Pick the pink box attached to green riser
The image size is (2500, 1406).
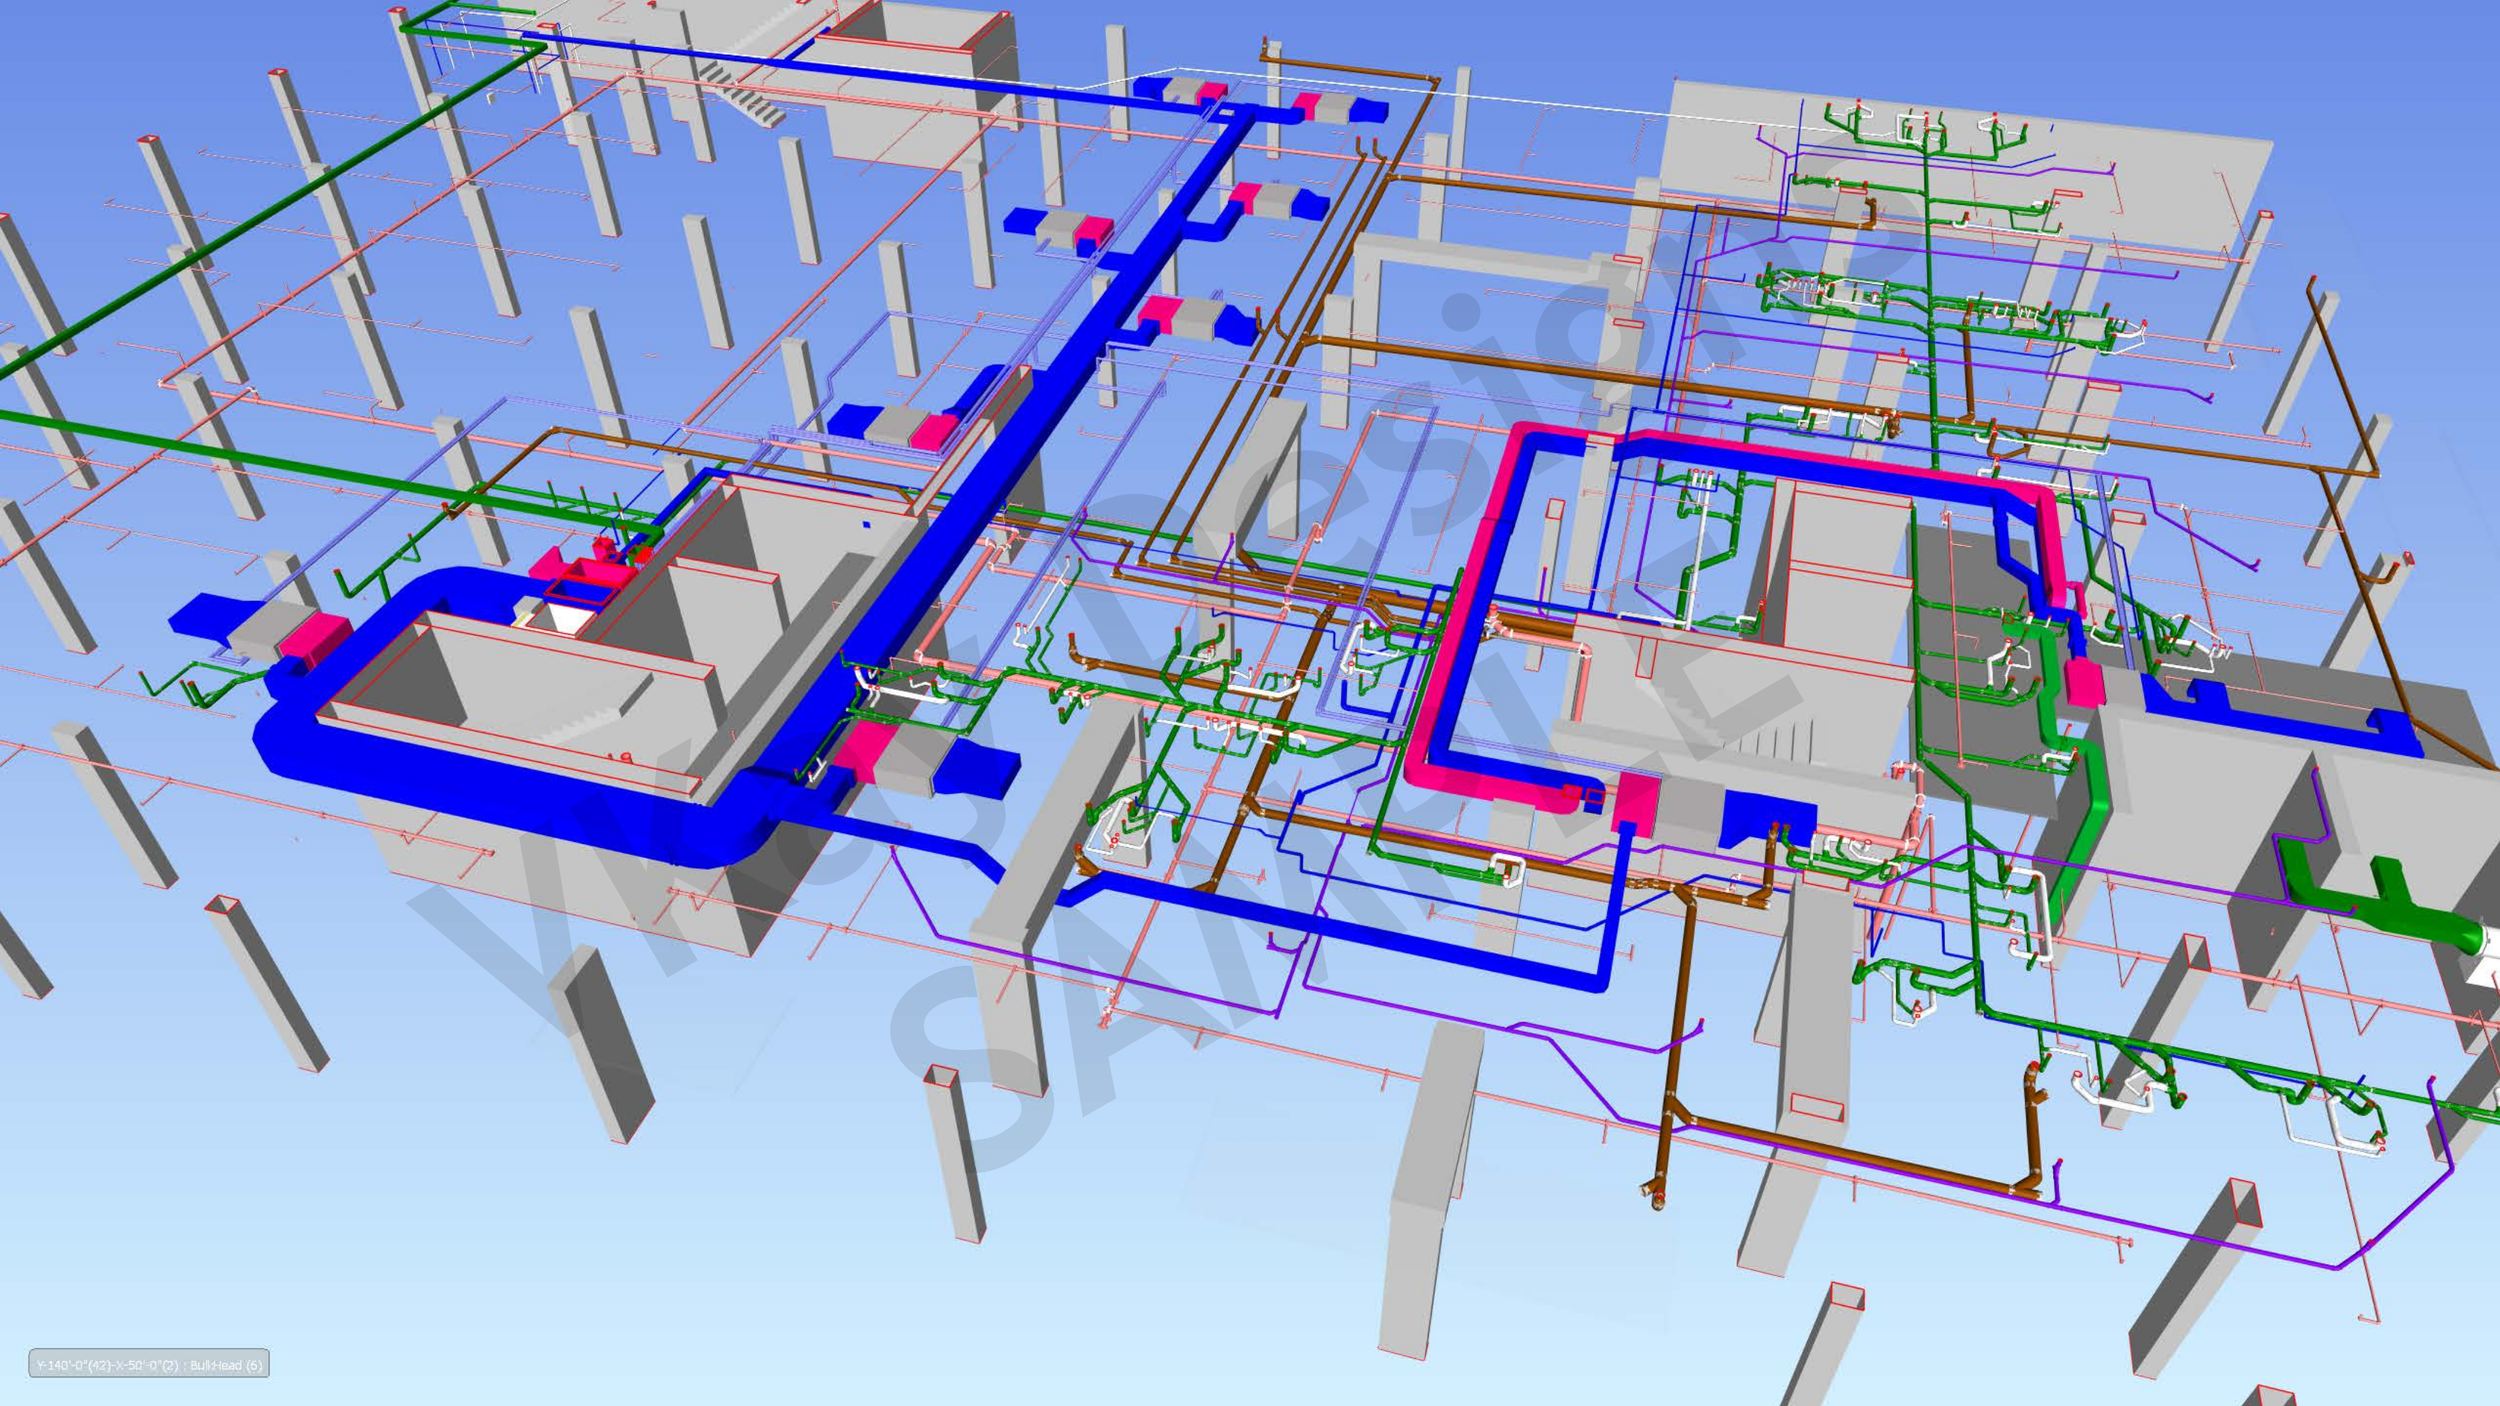(2085, 682)
